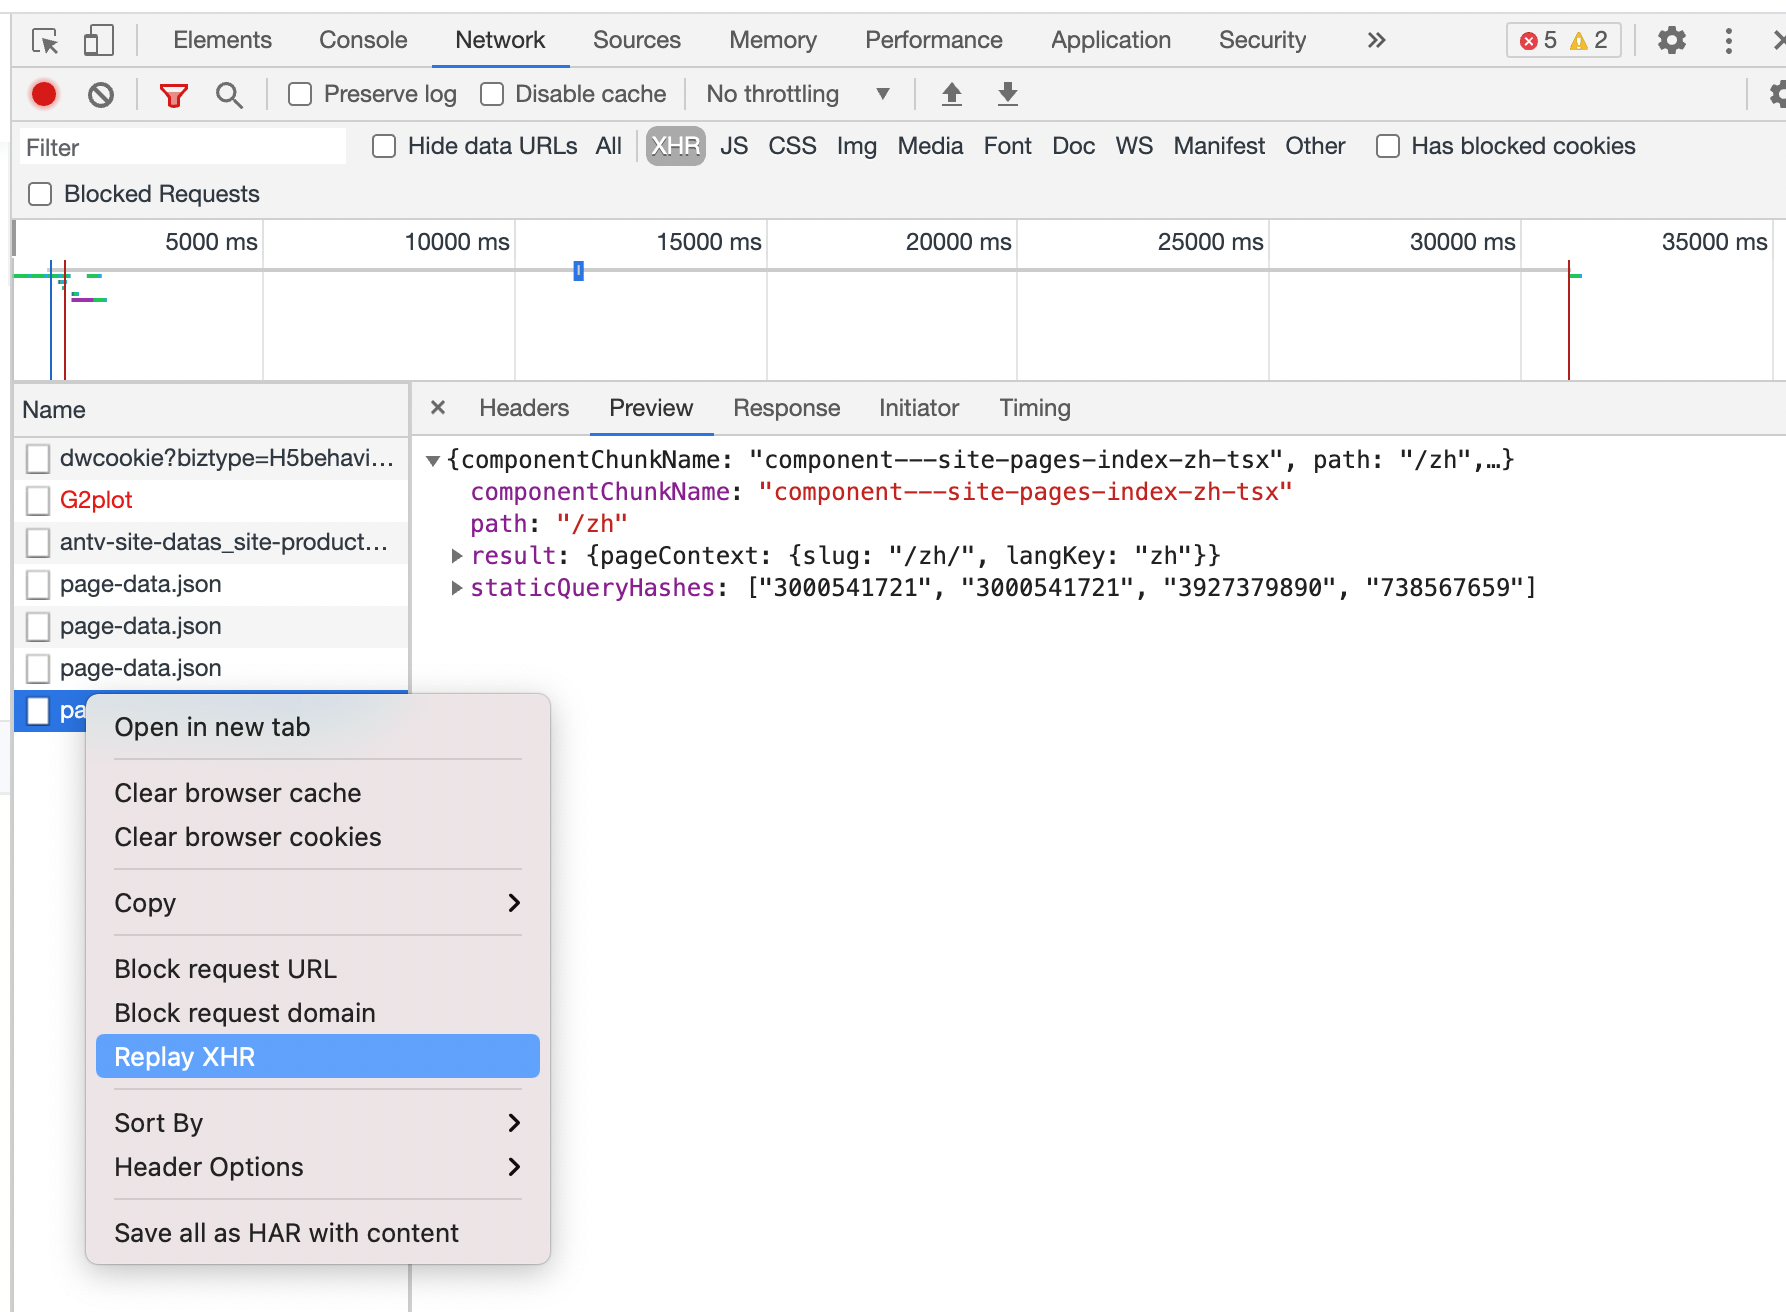Check Blocked Requests
The height and width of the screenshot is (1312, 1786).
pyautogui.click(x=40, y=194)
